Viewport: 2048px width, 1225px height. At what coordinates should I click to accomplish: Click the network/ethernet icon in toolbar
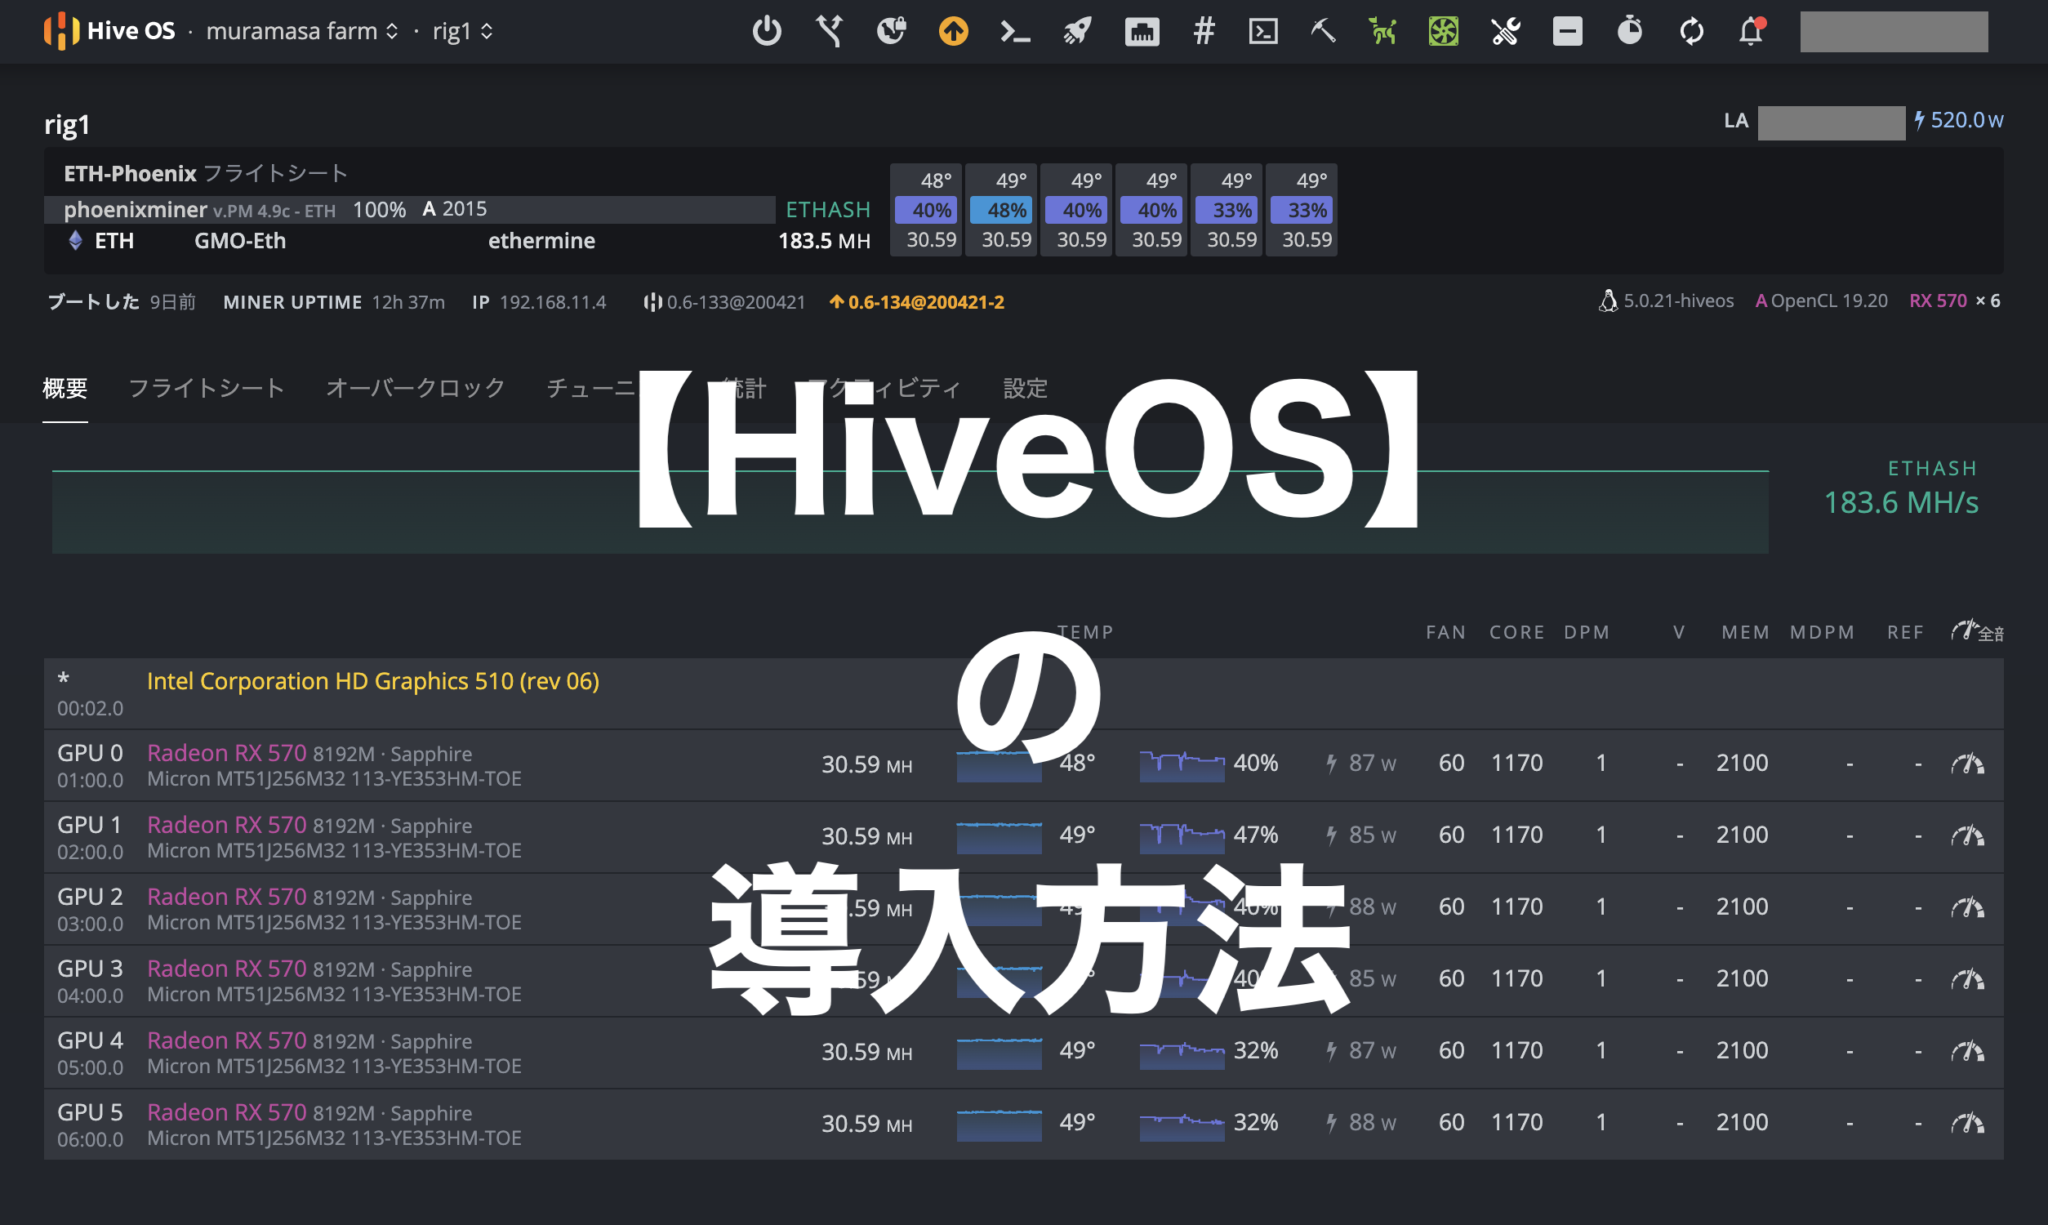click(x=1141, y=31)
